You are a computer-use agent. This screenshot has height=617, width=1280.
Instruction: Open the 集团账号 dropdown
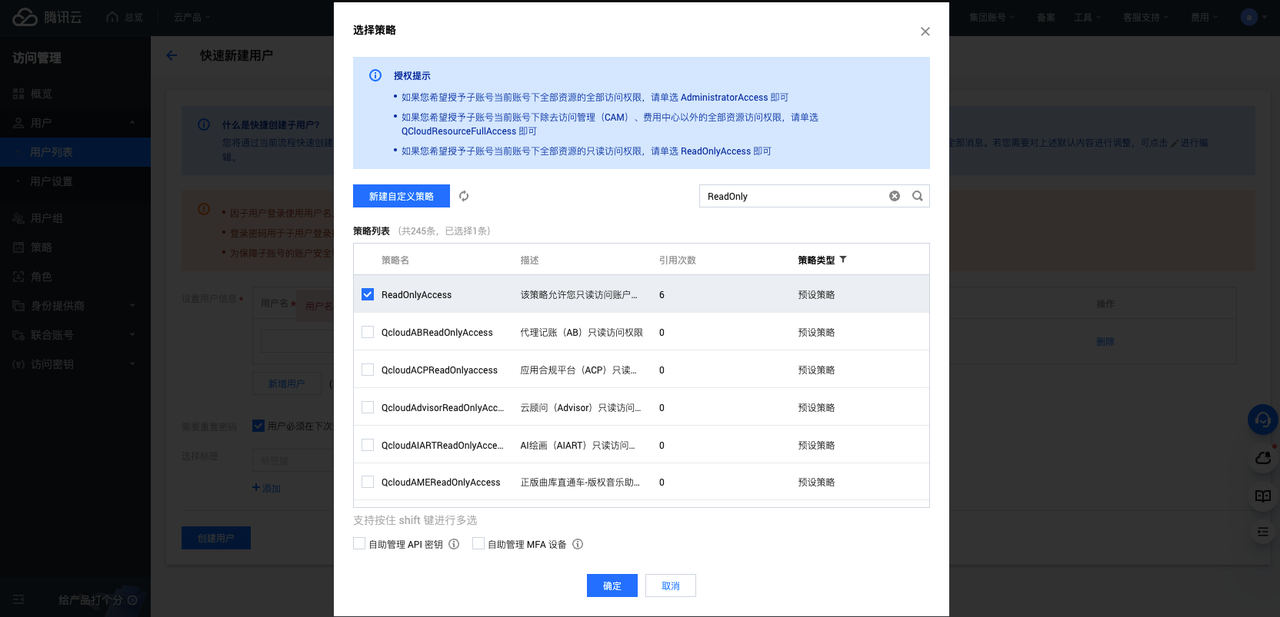(992, 17)
